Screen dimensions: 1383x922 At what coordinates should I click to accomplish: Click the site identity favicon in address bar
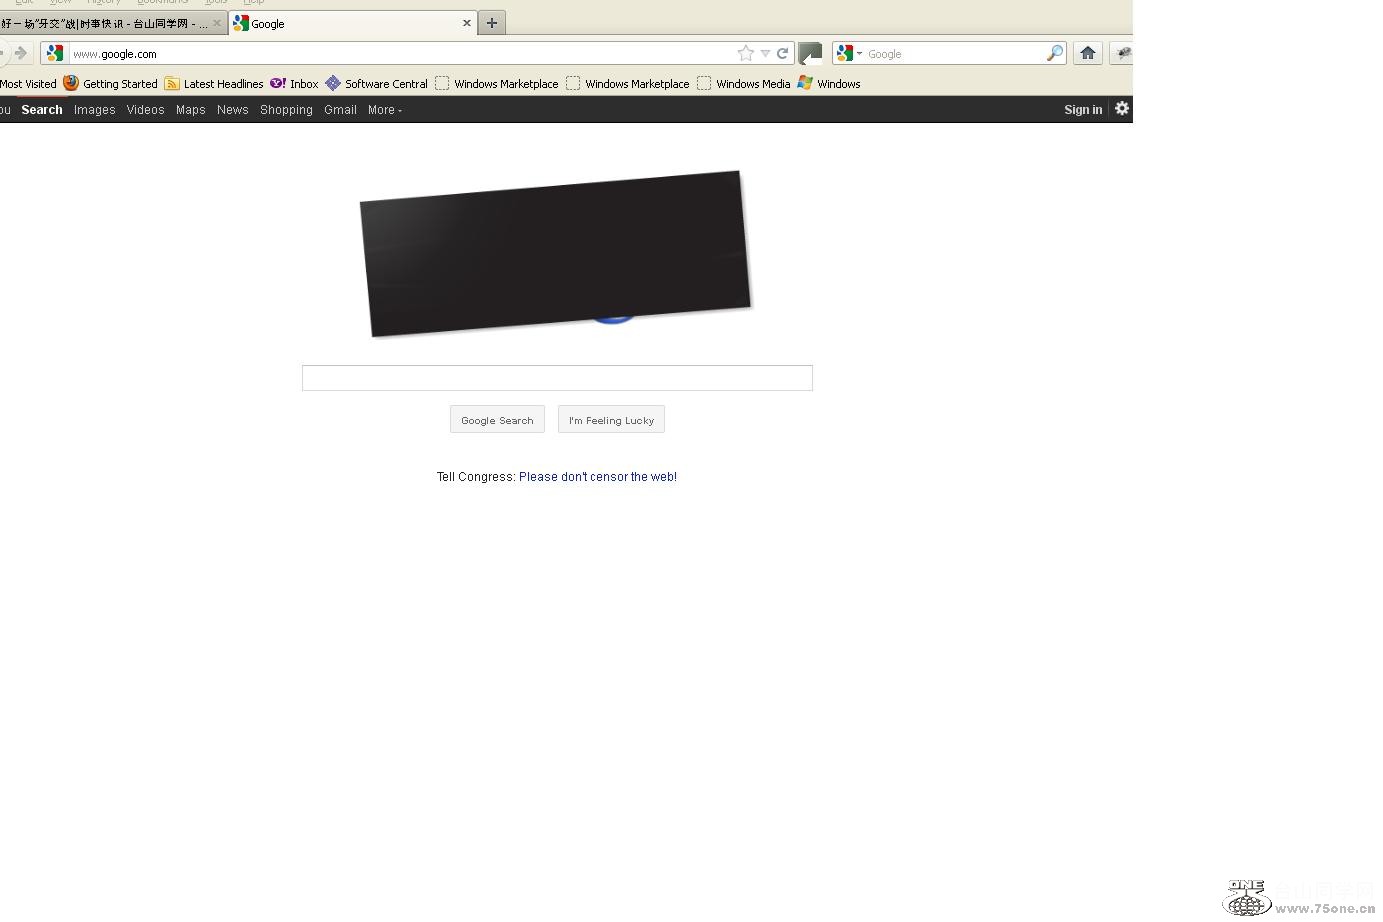pyautogui.click(x=55, y=53)
